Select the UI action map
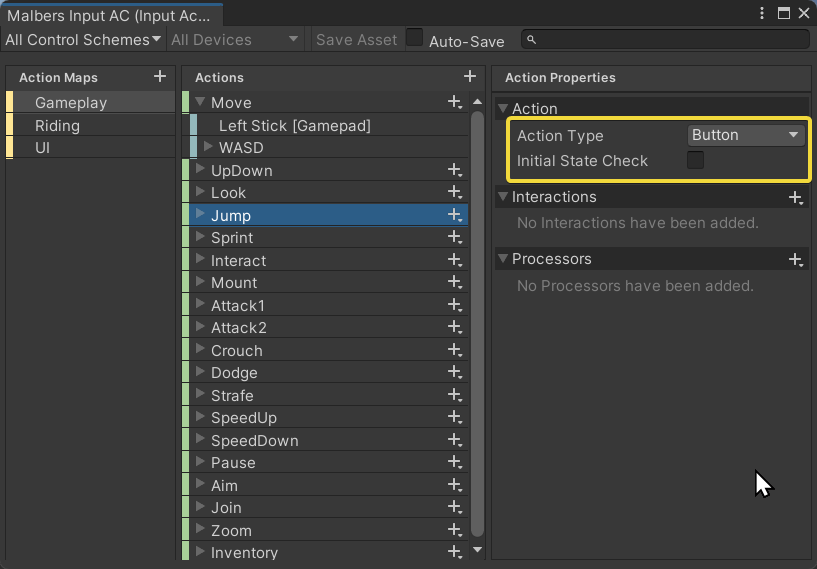The height and width of the screenshot is (569, 817). coord(43,148)
